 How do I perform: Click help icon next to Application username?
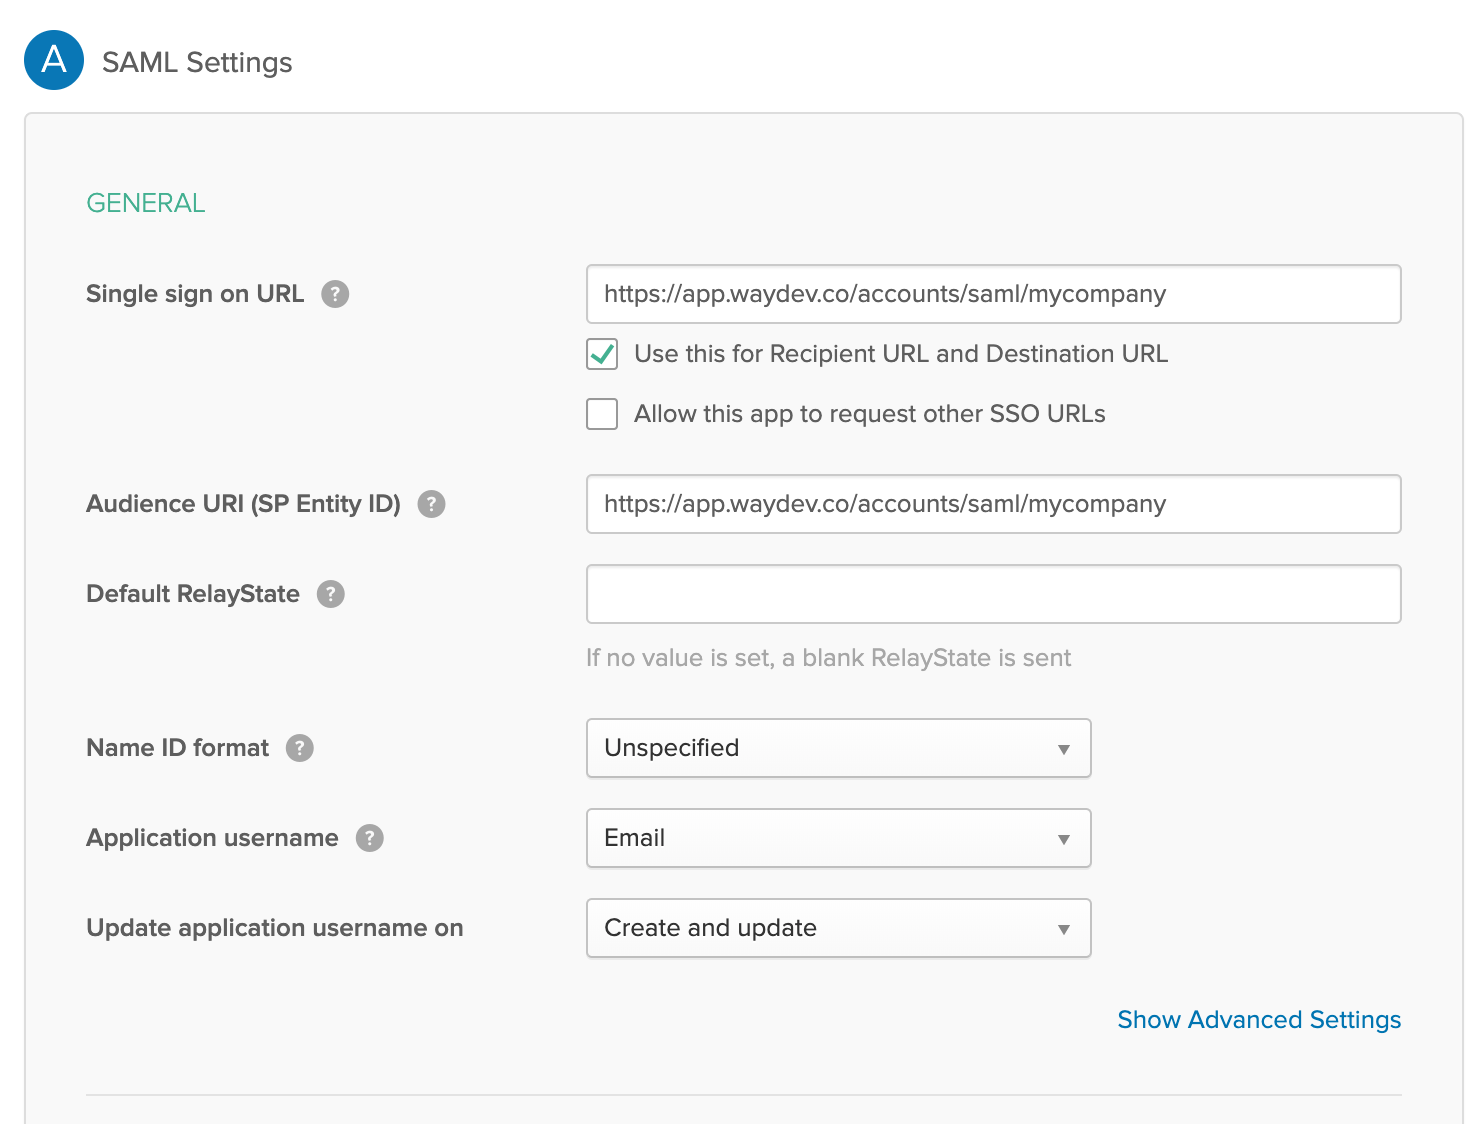coord(370,838)
